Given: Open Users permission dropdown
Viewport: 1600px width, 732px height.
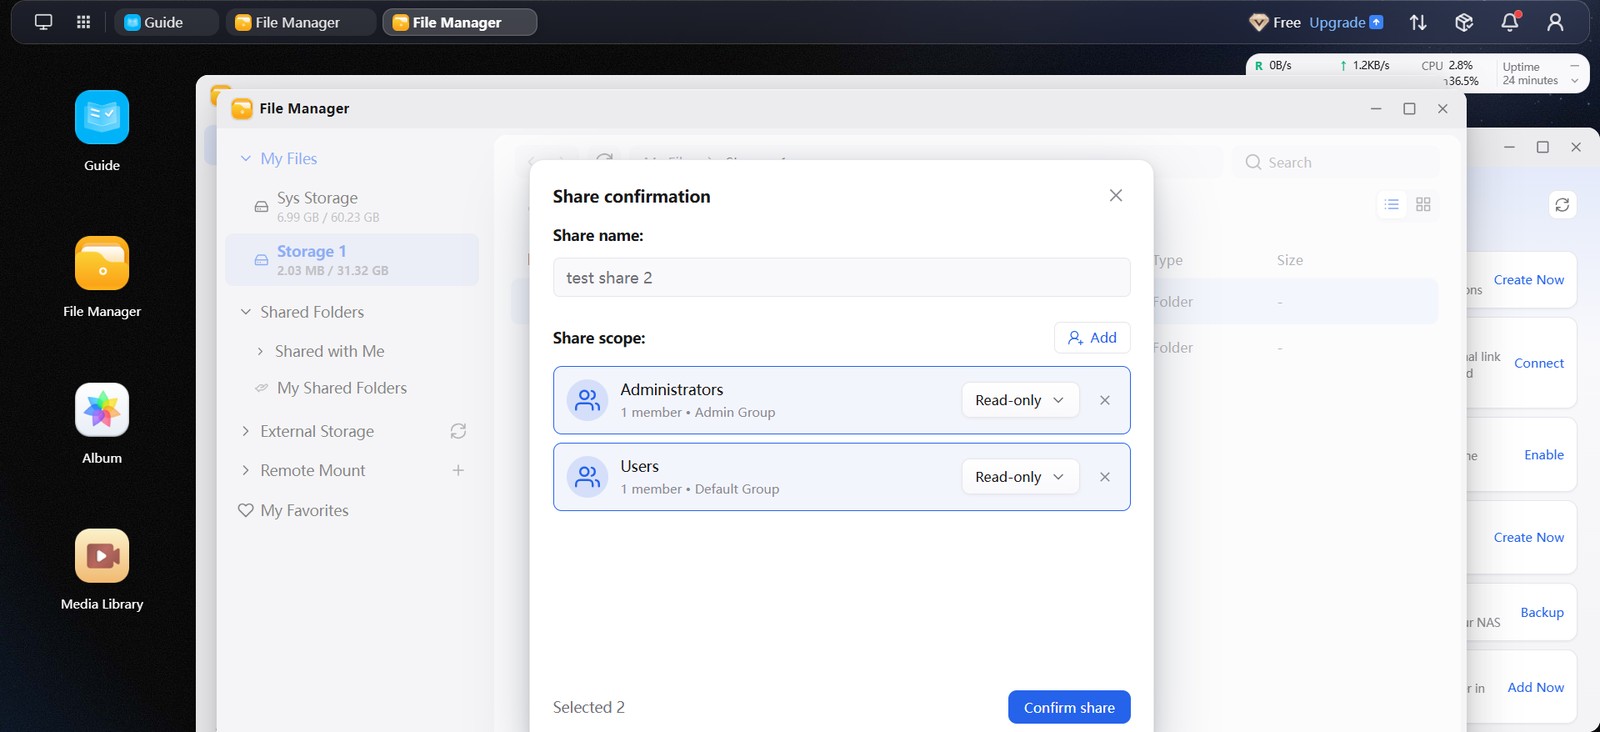Looking at the screenshot, I should click(x=1020, y=477).
